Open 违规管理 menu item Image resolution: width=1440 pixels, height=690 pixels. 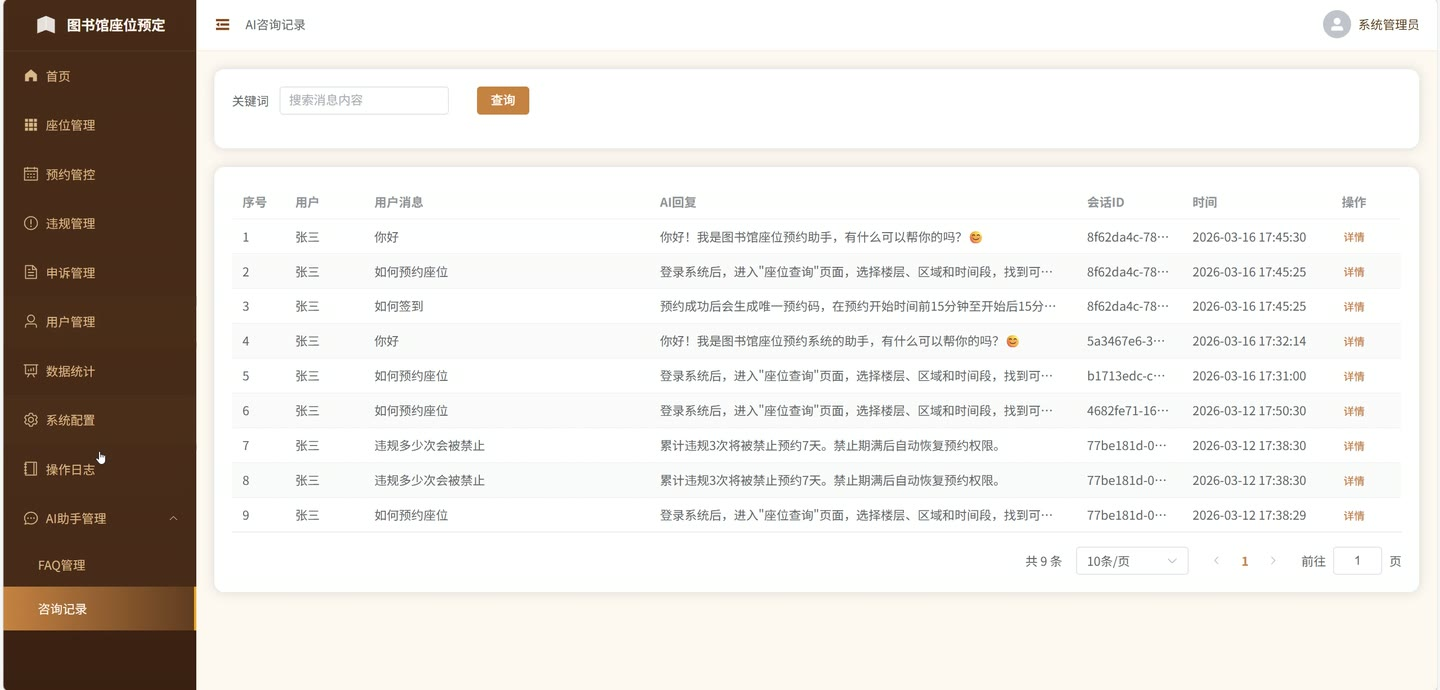click(98, 223)
